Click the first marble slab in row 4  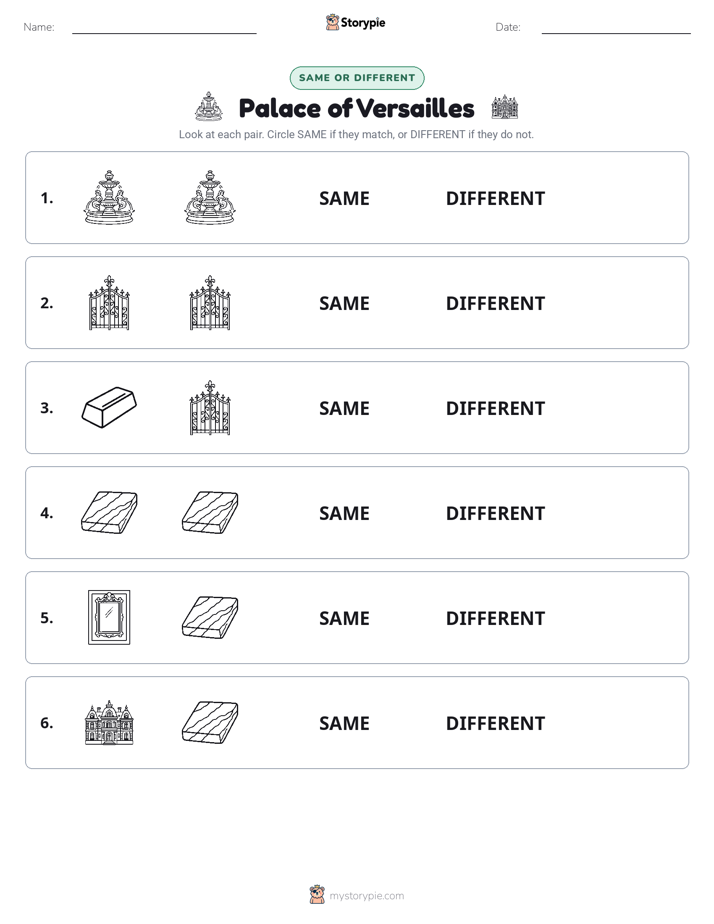tap(109, 513)
